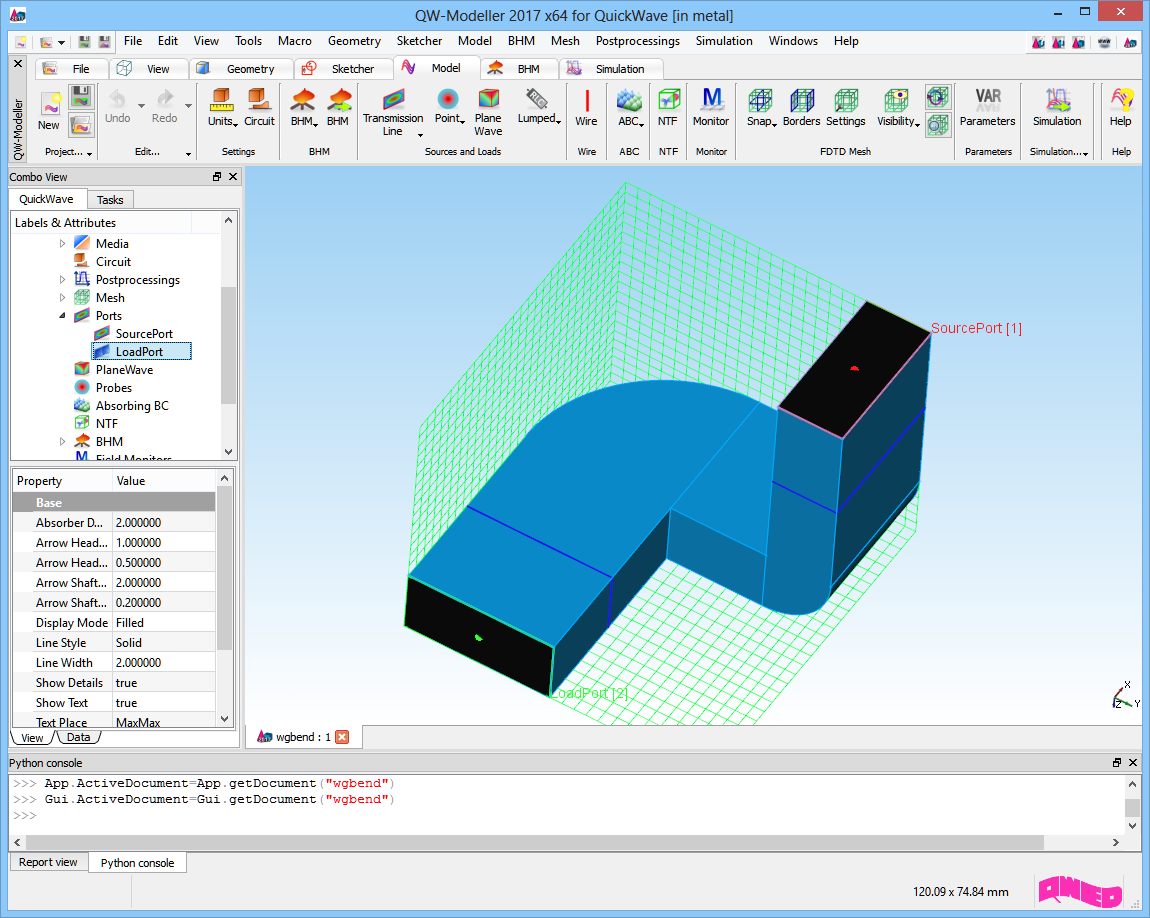This screenshot has height=918, width=1150.
Task: Click the first BHM icon with dropdown
Action: [303, 100]
